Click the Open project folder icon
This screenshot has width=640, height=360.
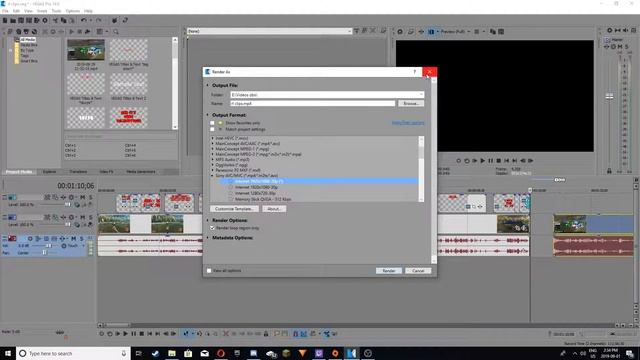(x=13, y=20)
